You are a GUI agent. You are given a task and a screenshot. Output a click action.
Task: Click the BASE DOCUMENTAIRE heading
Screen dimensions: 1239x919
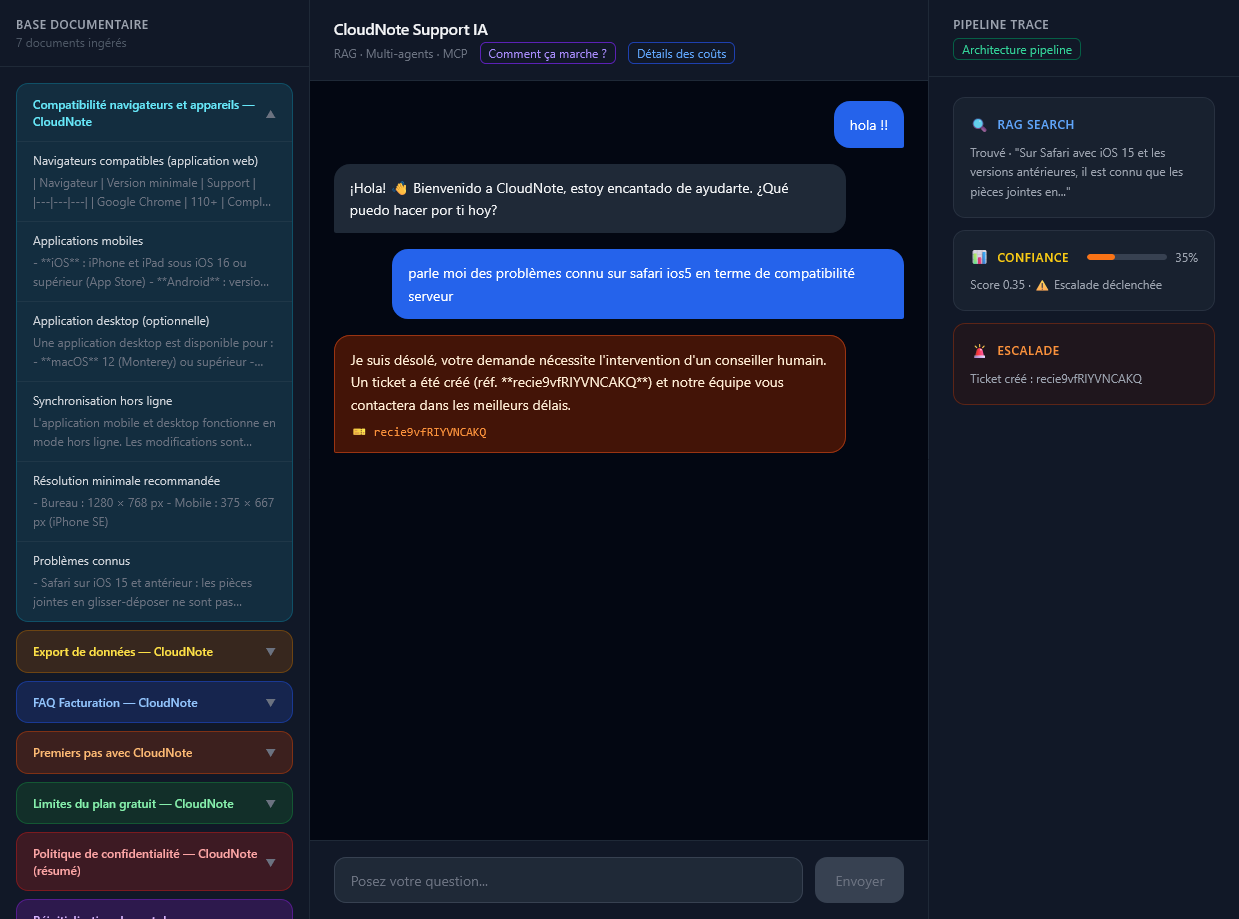click(82, 25)
